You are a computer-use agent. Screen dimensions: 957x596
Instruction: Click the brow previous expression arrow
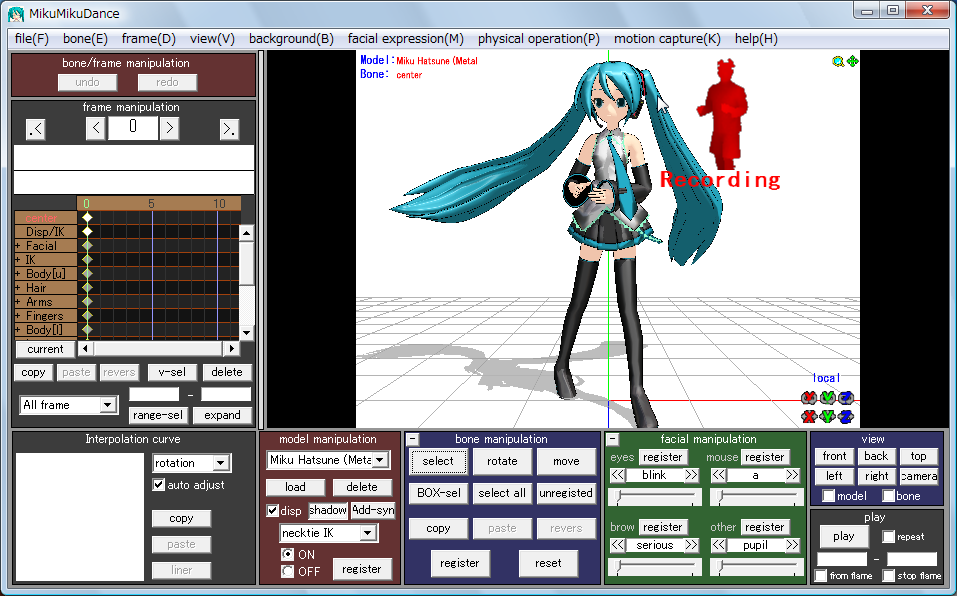(x=617, y=545)
